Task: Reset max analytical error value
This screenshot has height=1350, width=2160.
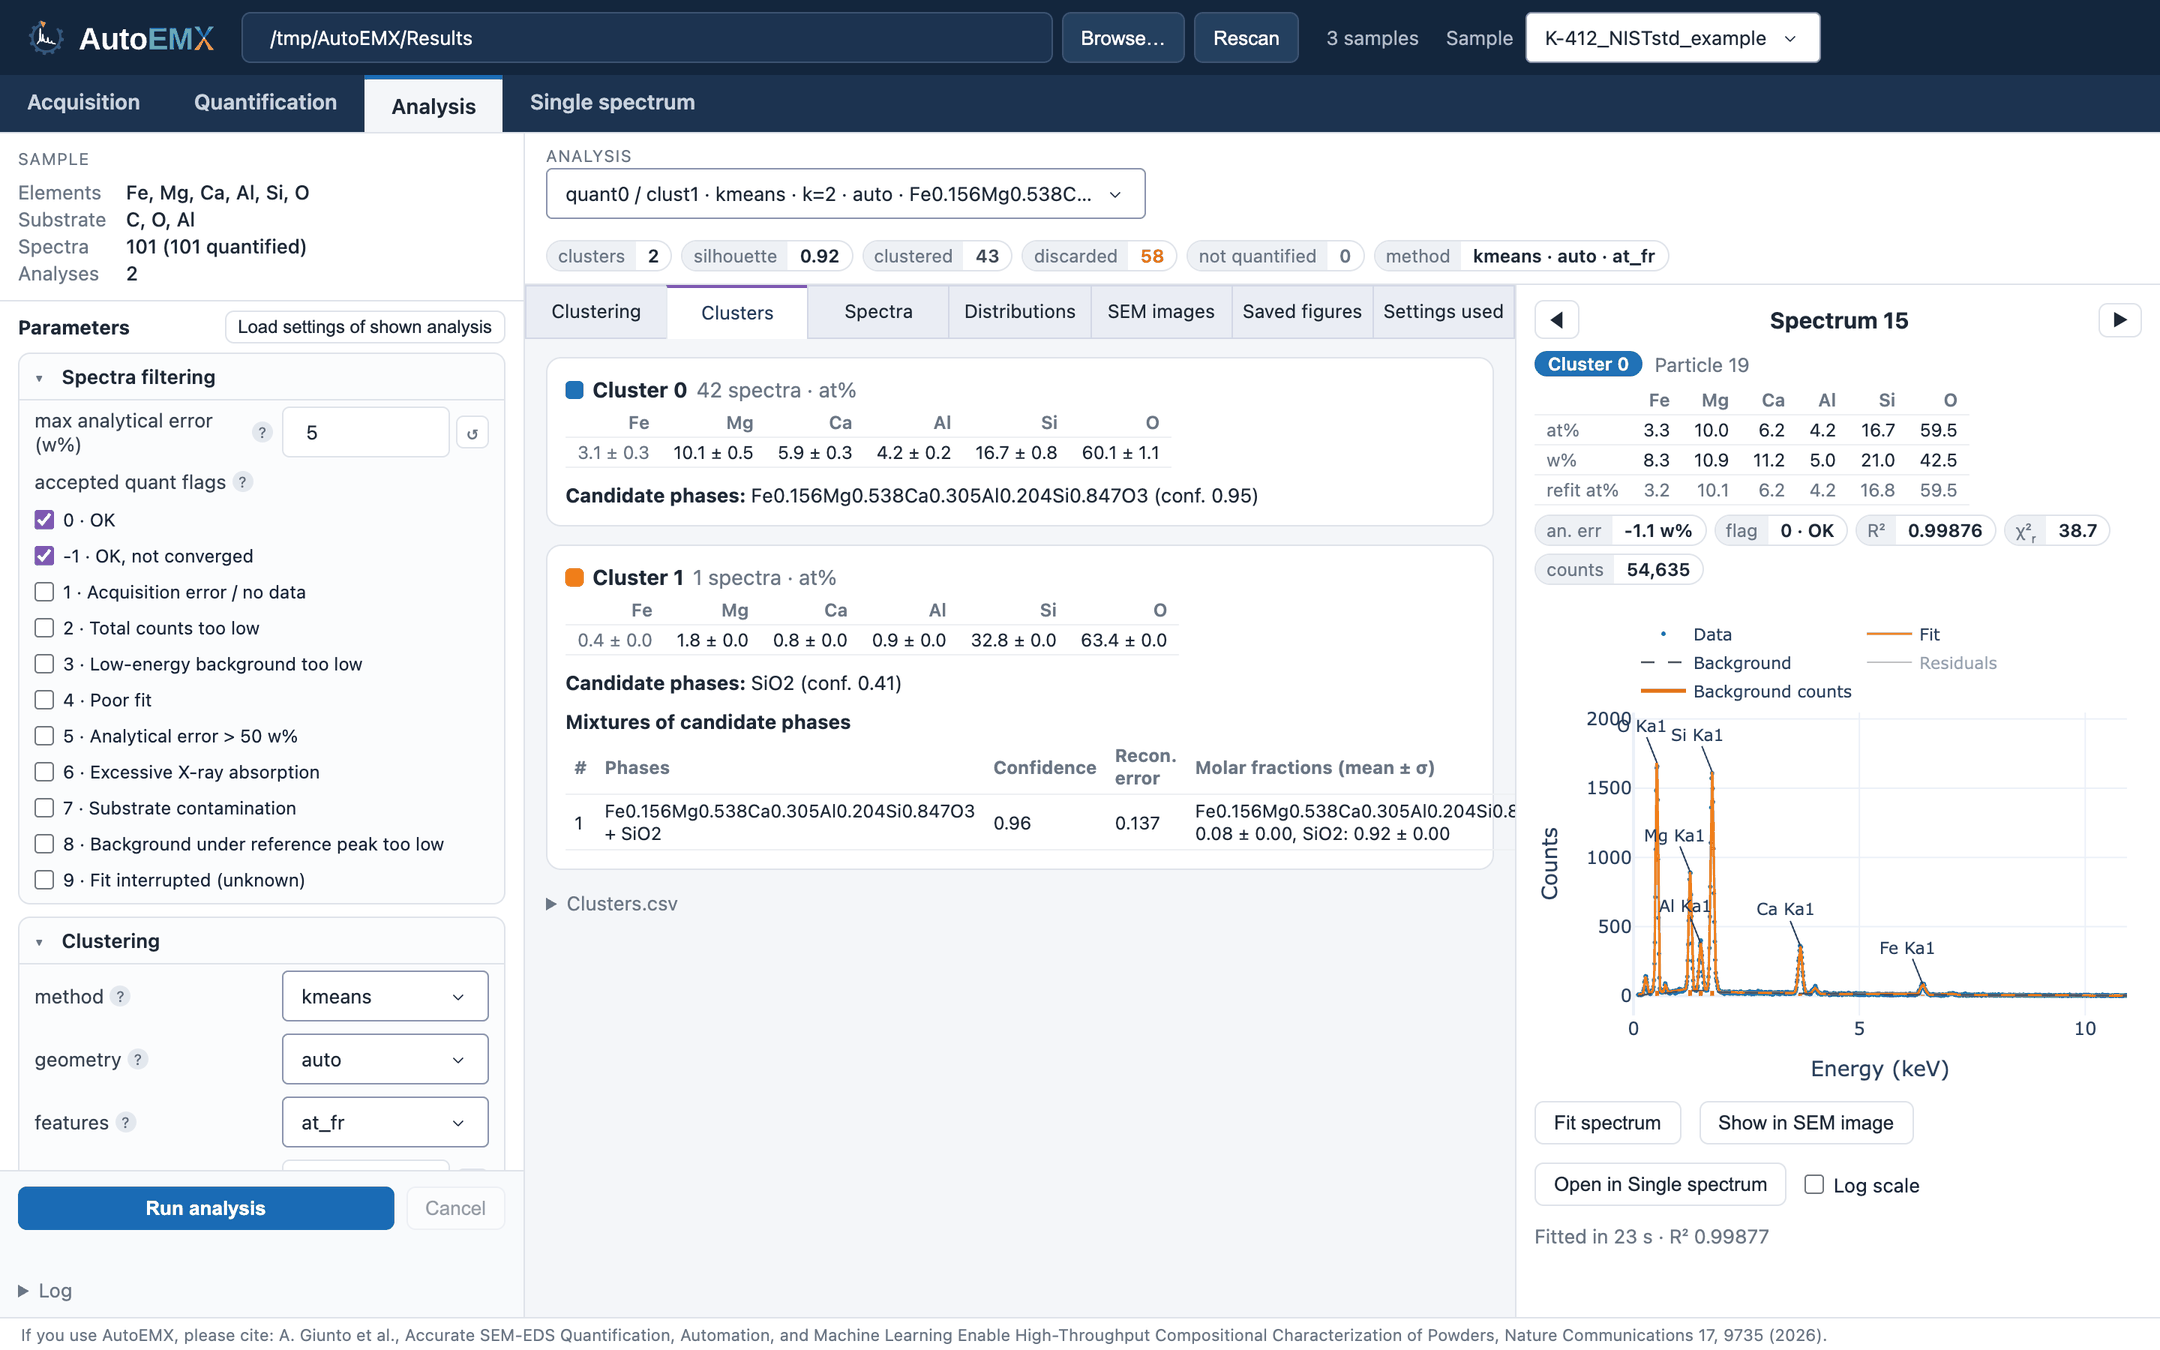Action: click(x=473, y=433)
